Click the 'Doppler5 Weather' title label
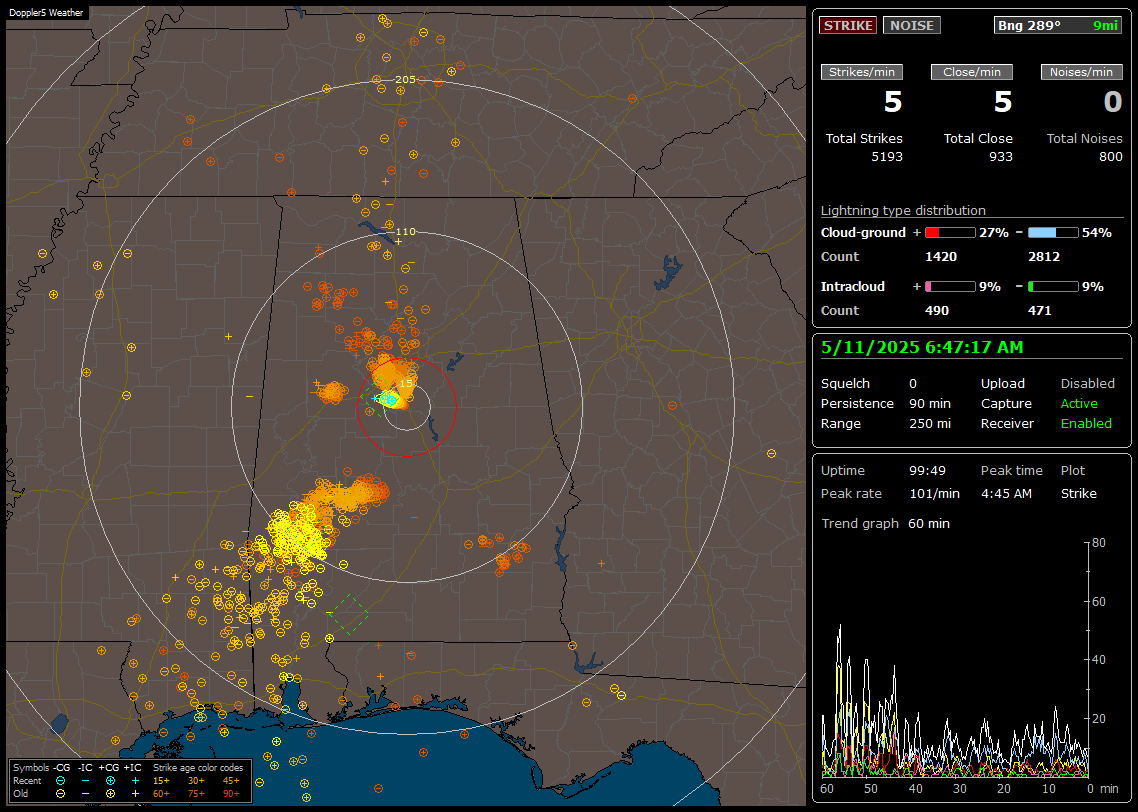Viewport: 1138px width, 812px height. (x=46, y=12)
